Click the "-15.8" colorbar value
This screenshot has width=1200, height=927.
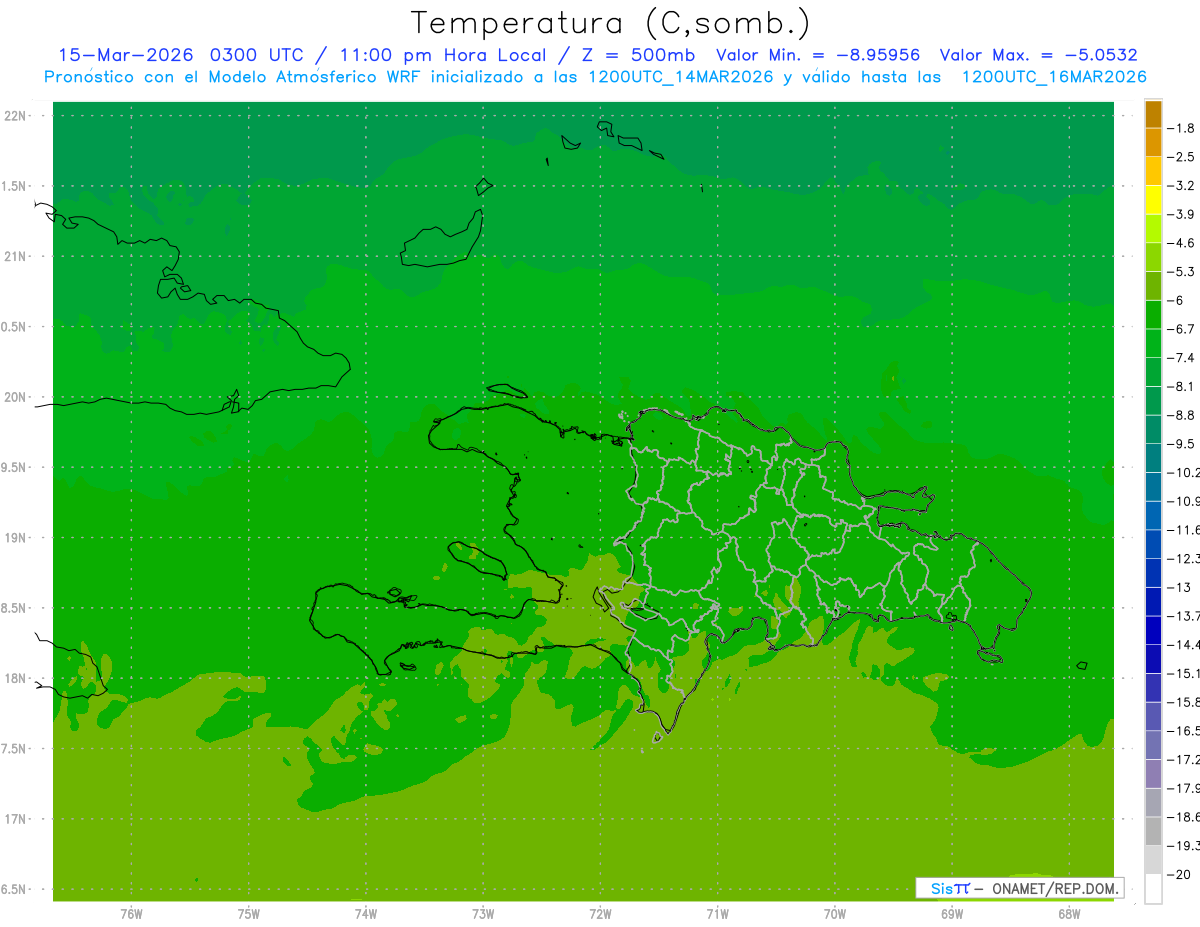[x=1183, y=701]
